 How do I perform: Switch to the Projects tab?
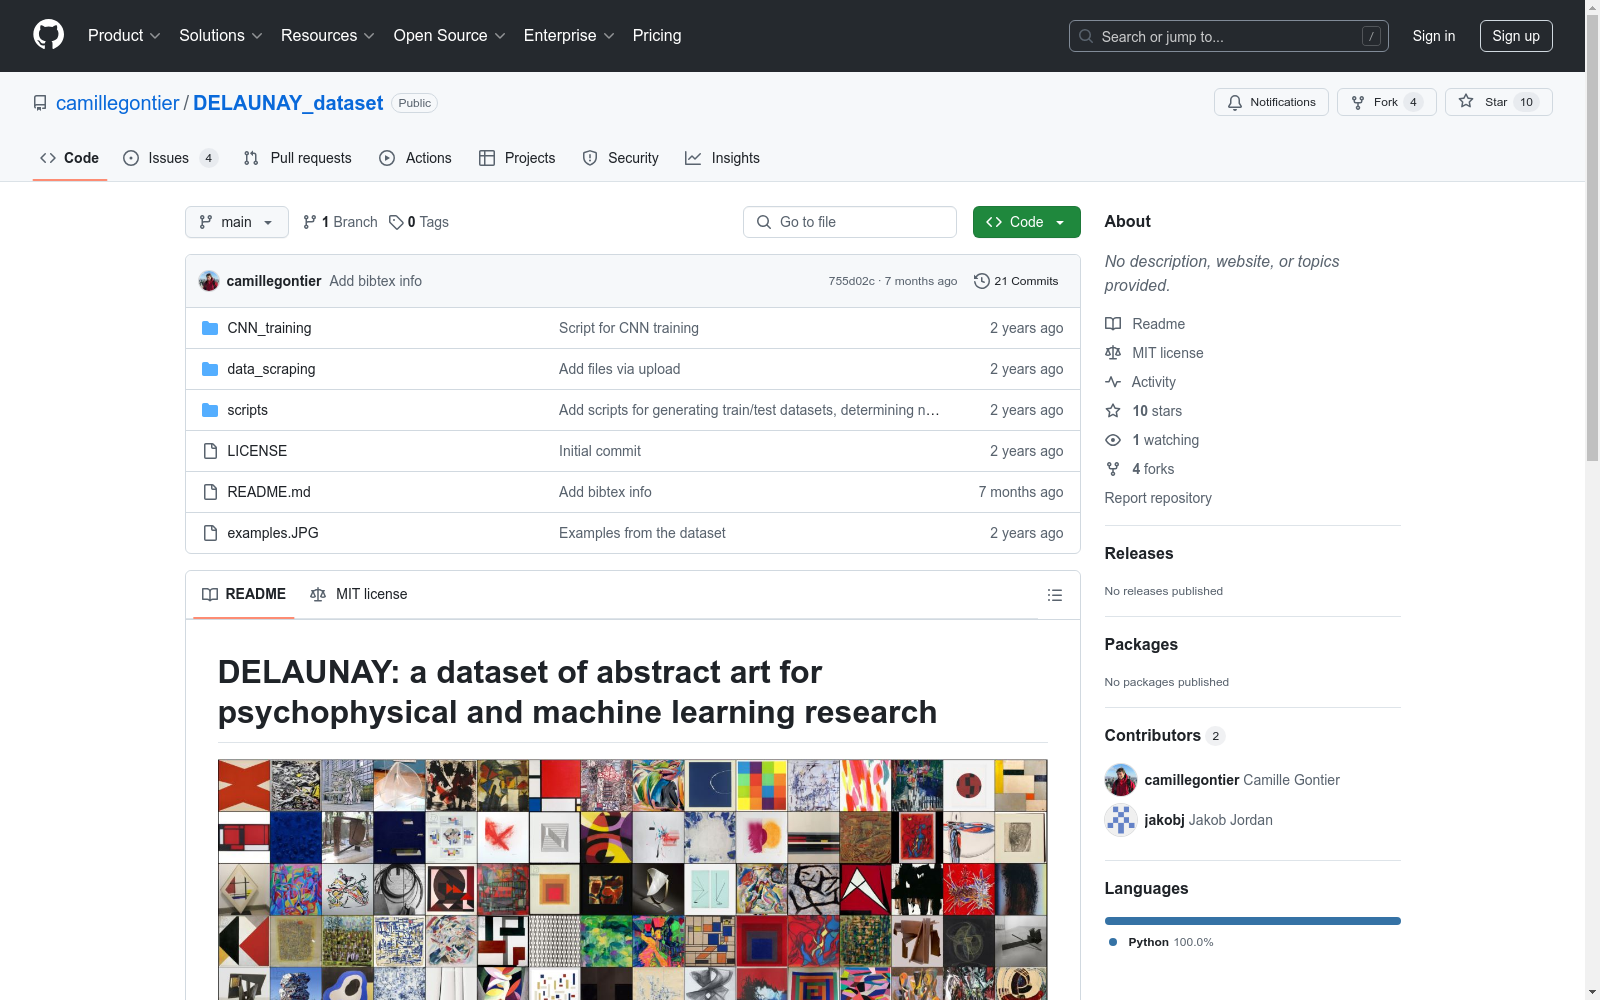click(517, 158)
